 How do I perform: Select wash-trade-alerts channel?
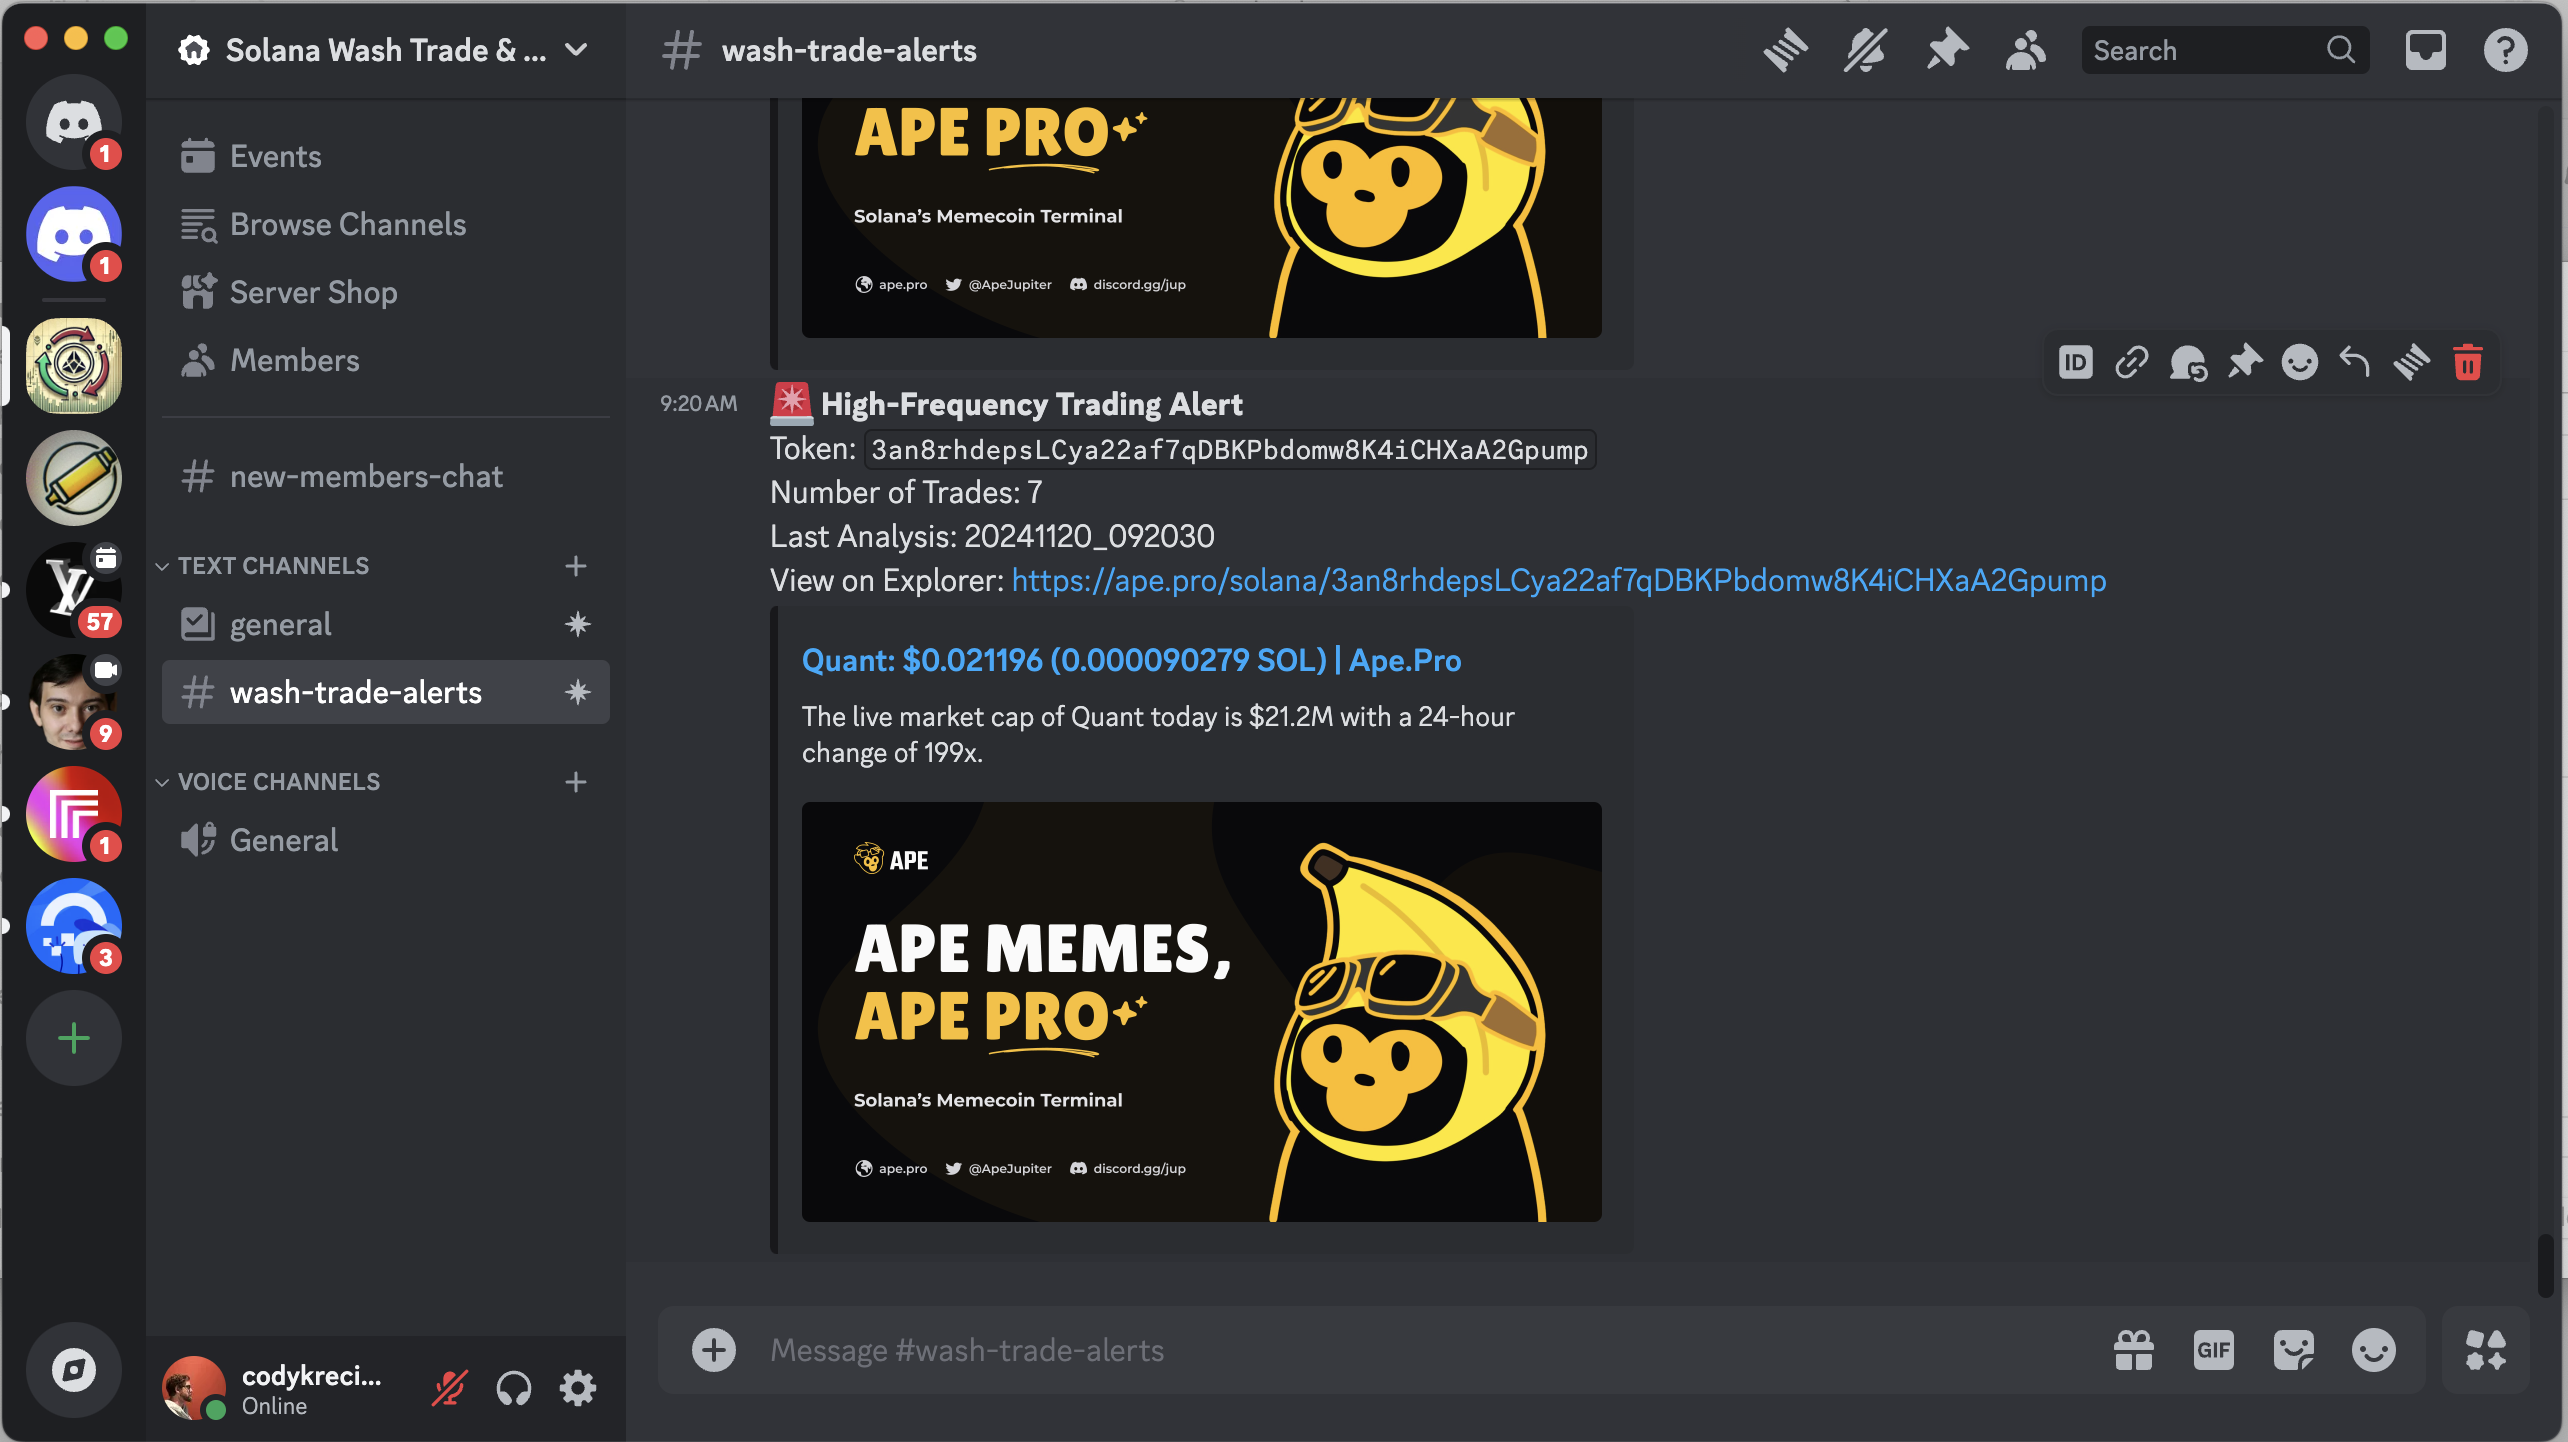click(x=386, y=692)
